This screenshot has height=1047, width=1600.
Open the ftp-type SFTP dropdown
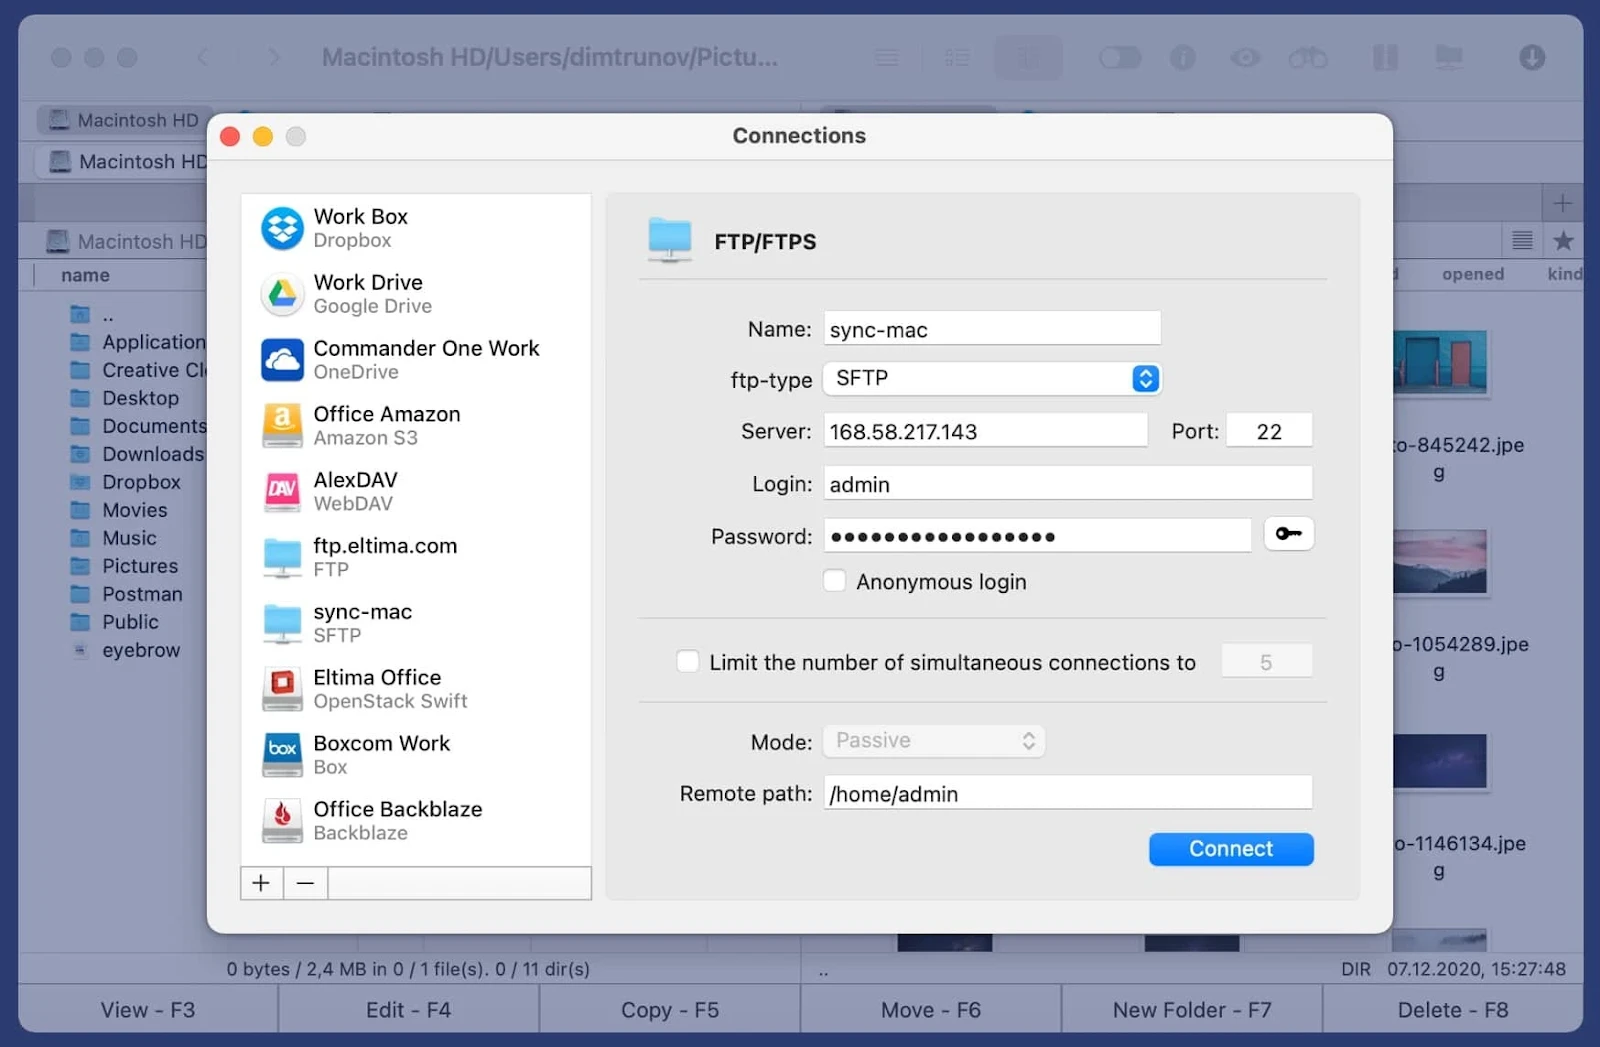[x=991, y=379]
